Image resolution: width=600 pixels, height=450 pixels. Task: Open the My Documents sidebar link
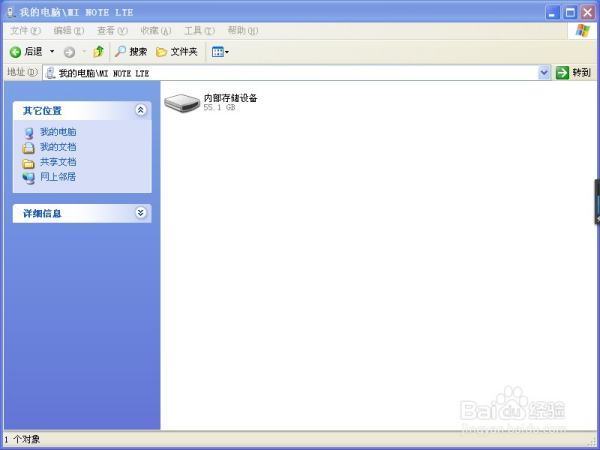(x=58, y=147)
